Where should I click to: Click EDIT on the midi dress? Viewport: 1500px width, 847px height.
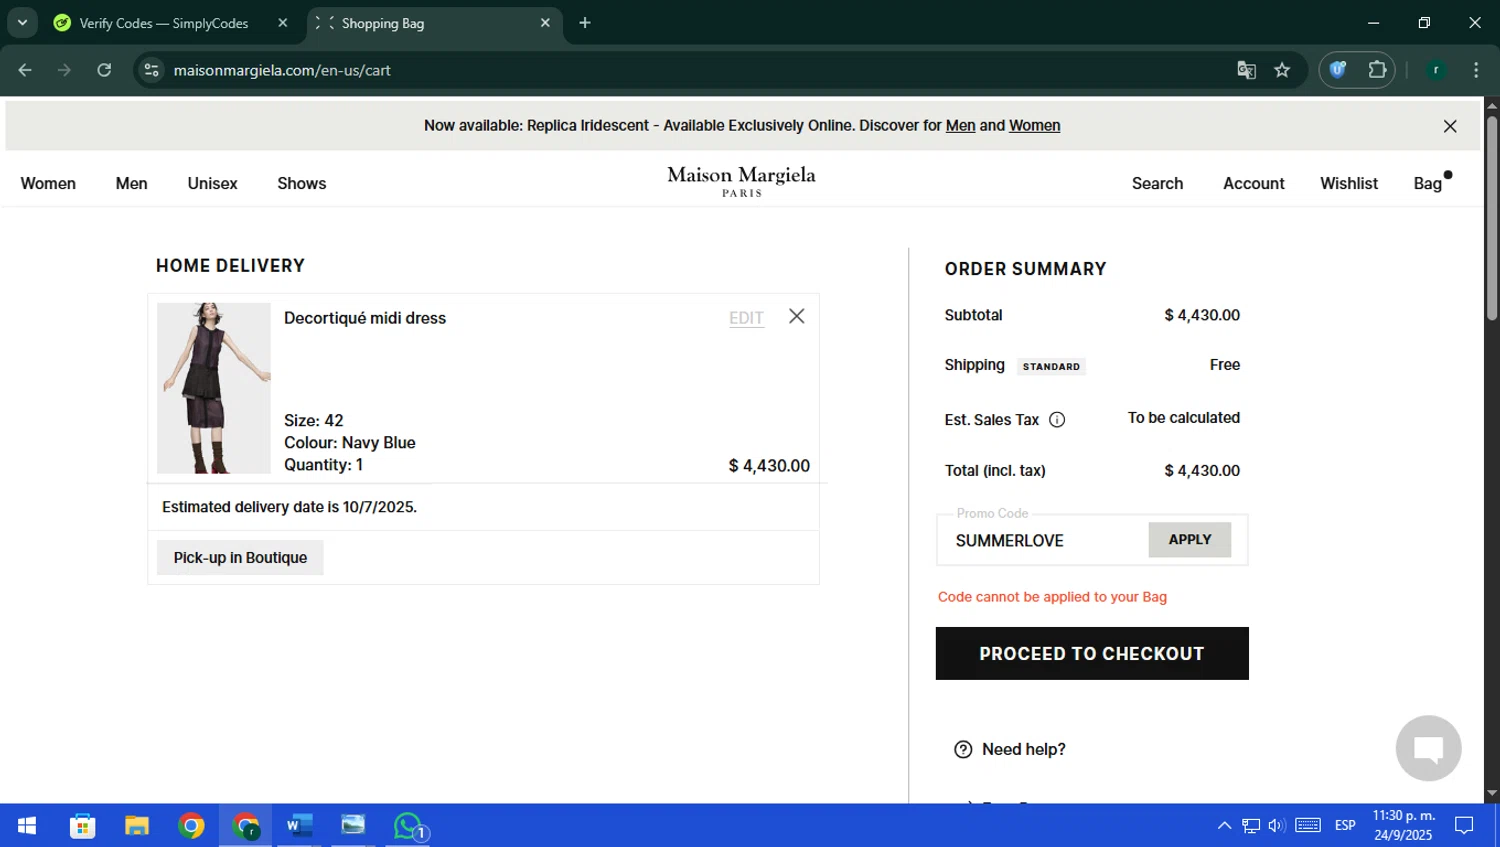tap(746, 318)
